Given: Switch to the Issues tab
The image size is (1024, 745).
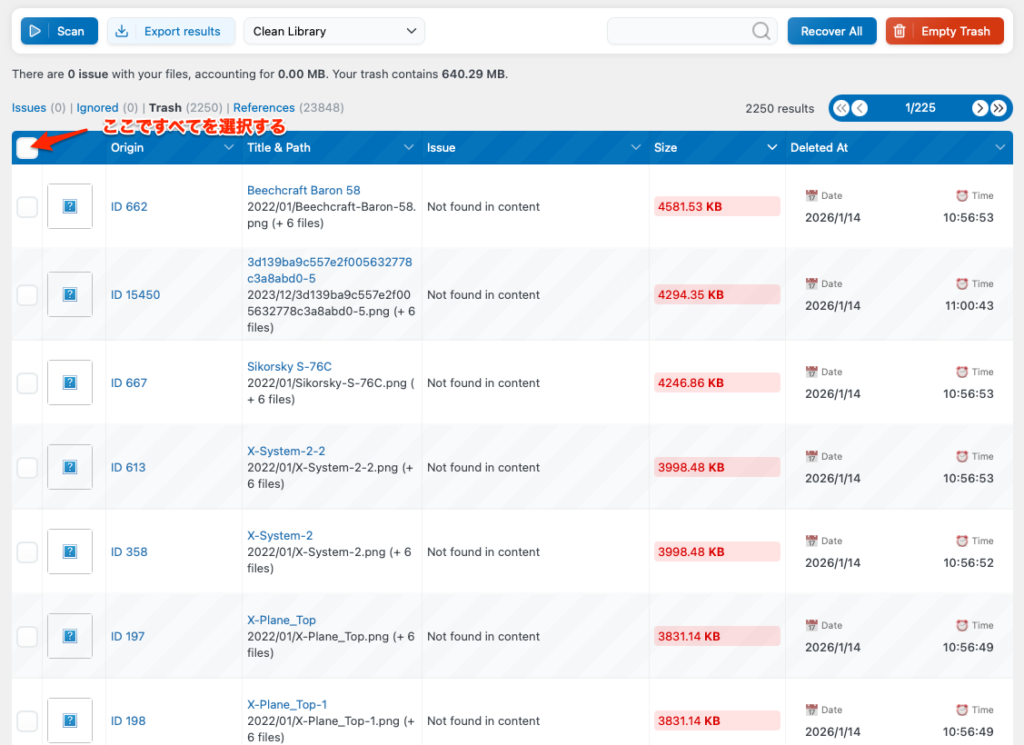Looking at the screenshot, I should [x=29, y=108].
